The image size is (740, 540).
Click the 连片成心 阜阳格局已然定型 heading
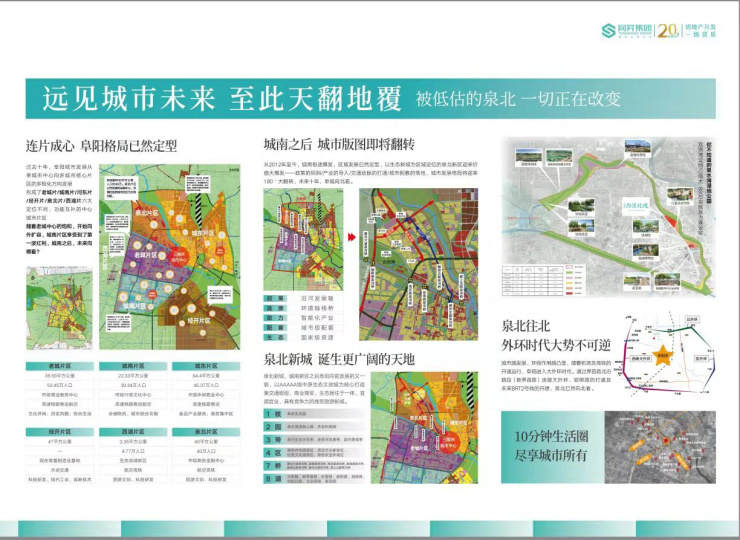tap(102, 146)
